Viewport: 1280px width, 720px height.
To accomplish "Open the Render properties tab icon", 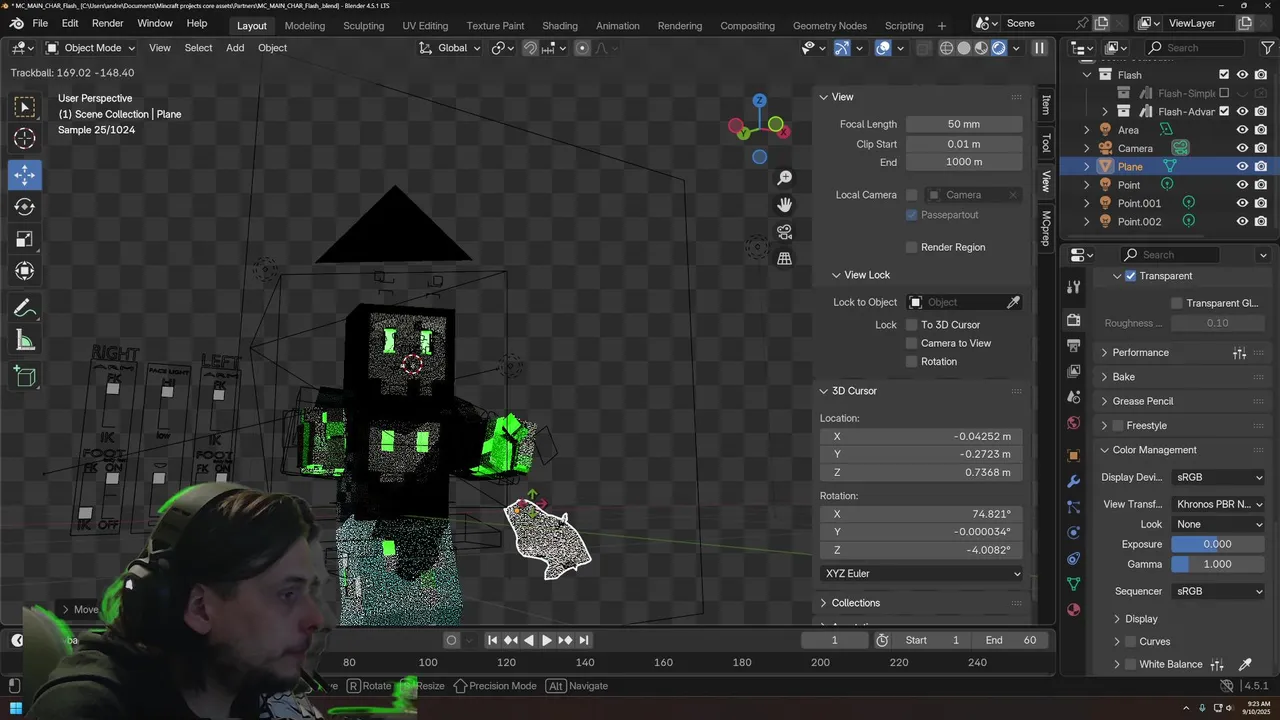I will click(x=1074, y=320).
